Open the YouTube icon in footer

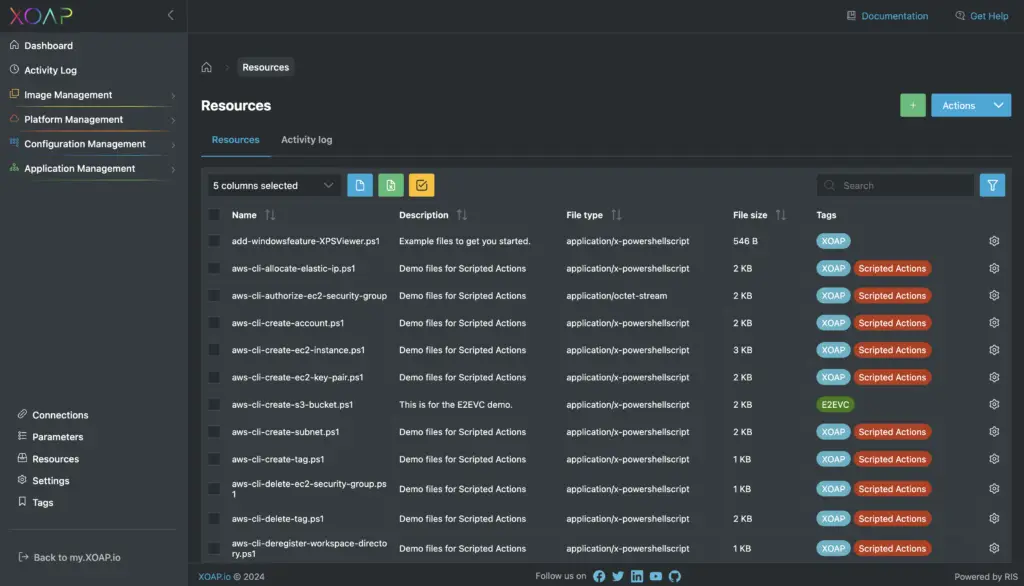coord(656,576)
